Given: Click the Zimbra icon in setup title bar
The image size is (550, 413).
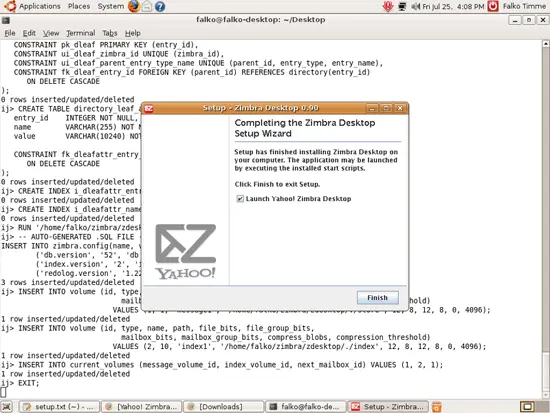Looking at the screenshot, I should (x=149, y=108).
